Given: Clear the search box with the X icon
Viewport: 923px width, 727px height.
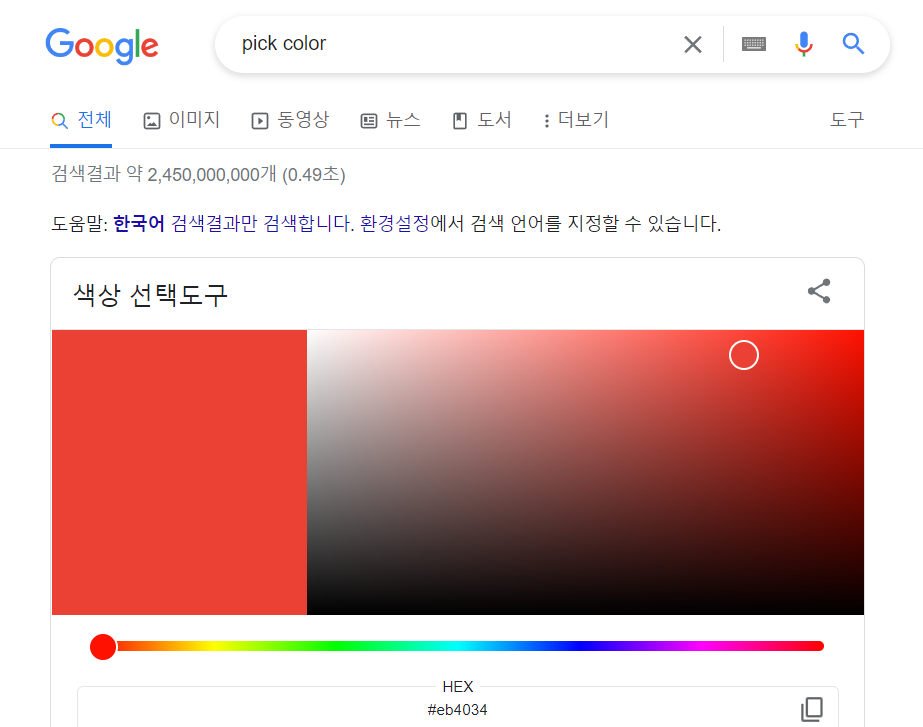Looking at the screenshot, I should [x=693, y=44].
